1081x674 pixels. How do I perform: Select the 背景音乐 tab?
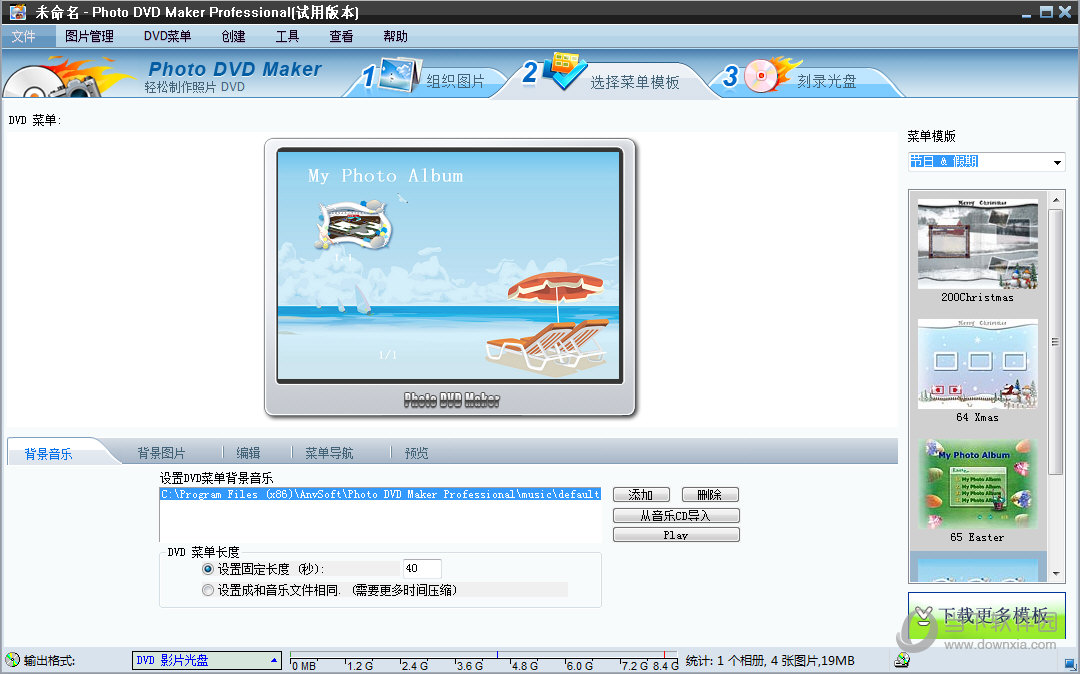(48, 453)
